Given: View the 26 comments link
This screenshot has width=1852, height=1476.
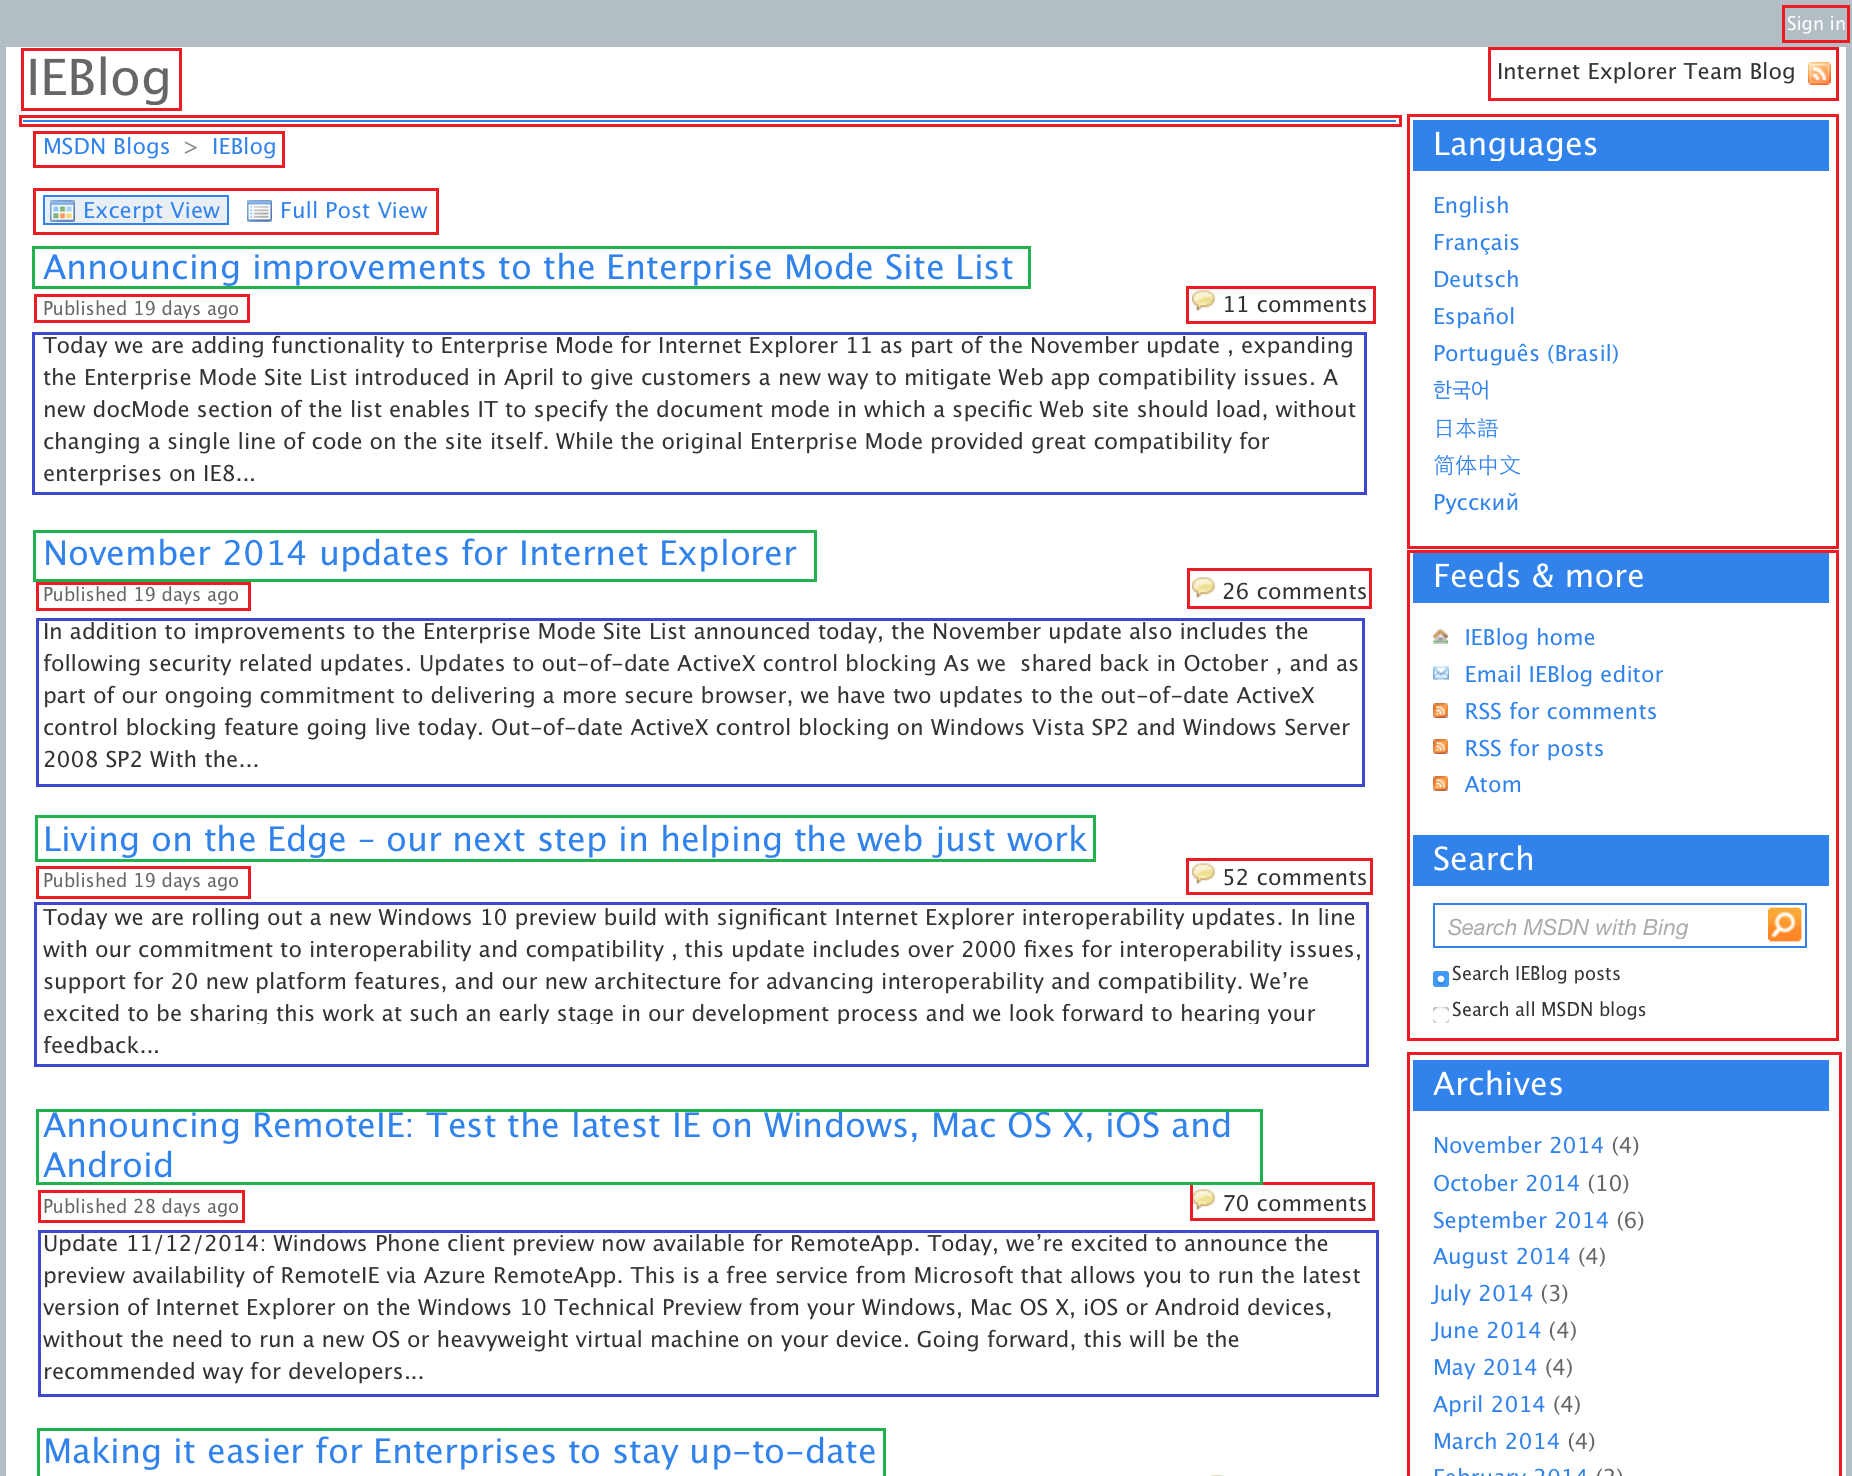Looking at the screenshot, I should (1294, 591).
